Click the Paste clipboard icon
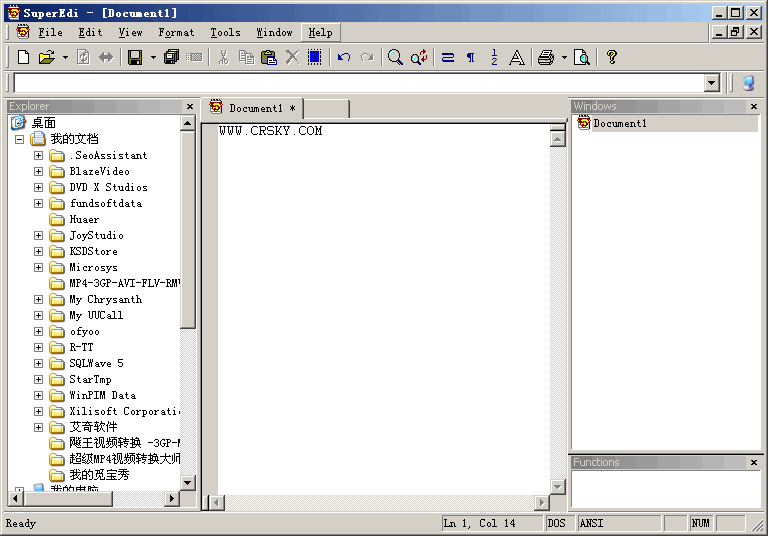 (268, 58)
